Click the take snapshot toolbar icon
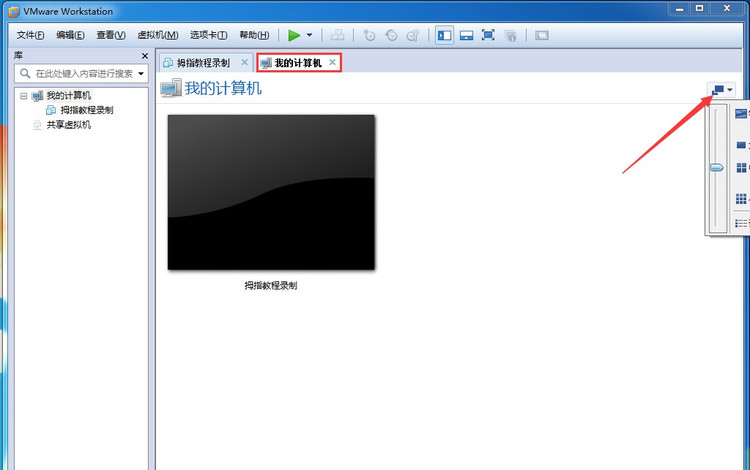Screen dimensions: 750x470 pyautogui.click(x=369, y=35)
